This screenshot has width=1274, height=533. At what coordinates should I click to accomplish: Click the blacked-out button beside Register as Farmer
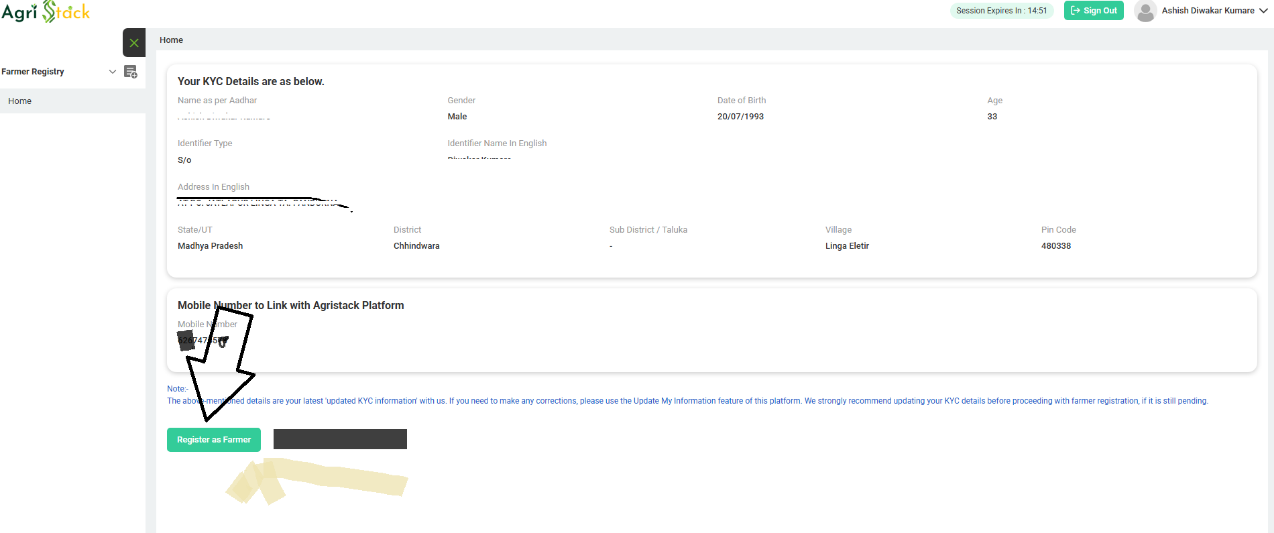(340, 439)
